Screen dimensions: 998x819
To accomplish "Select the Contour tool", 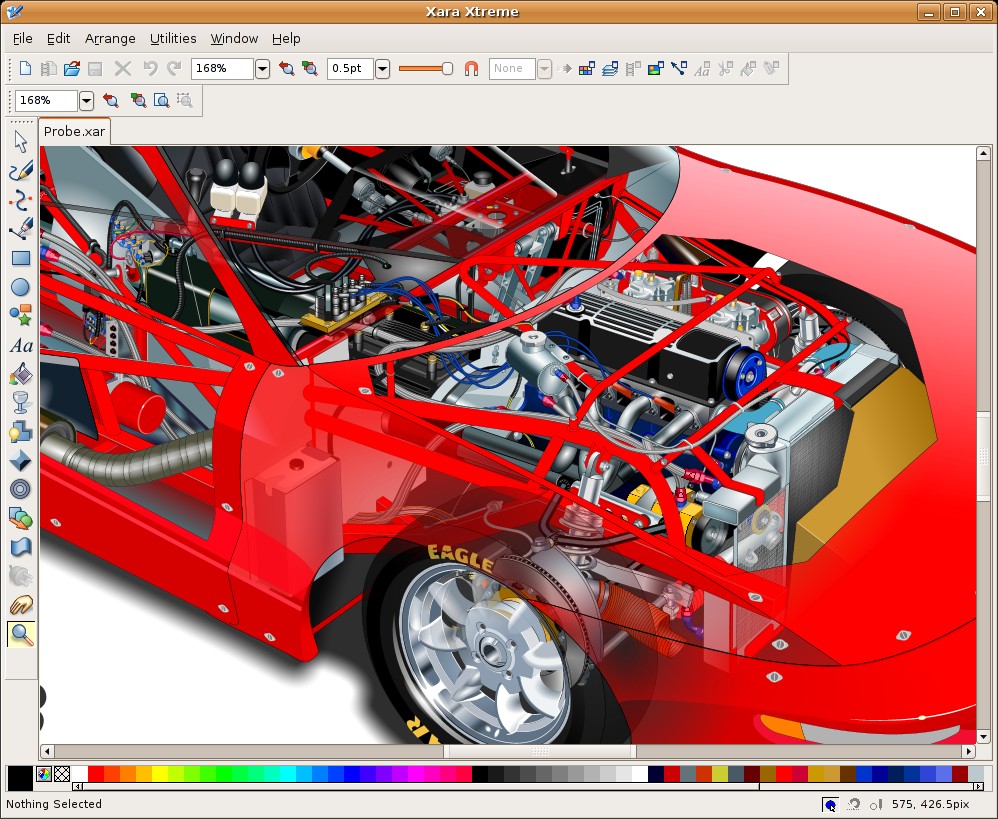I will pyautogui.click(x=20, y=489).
